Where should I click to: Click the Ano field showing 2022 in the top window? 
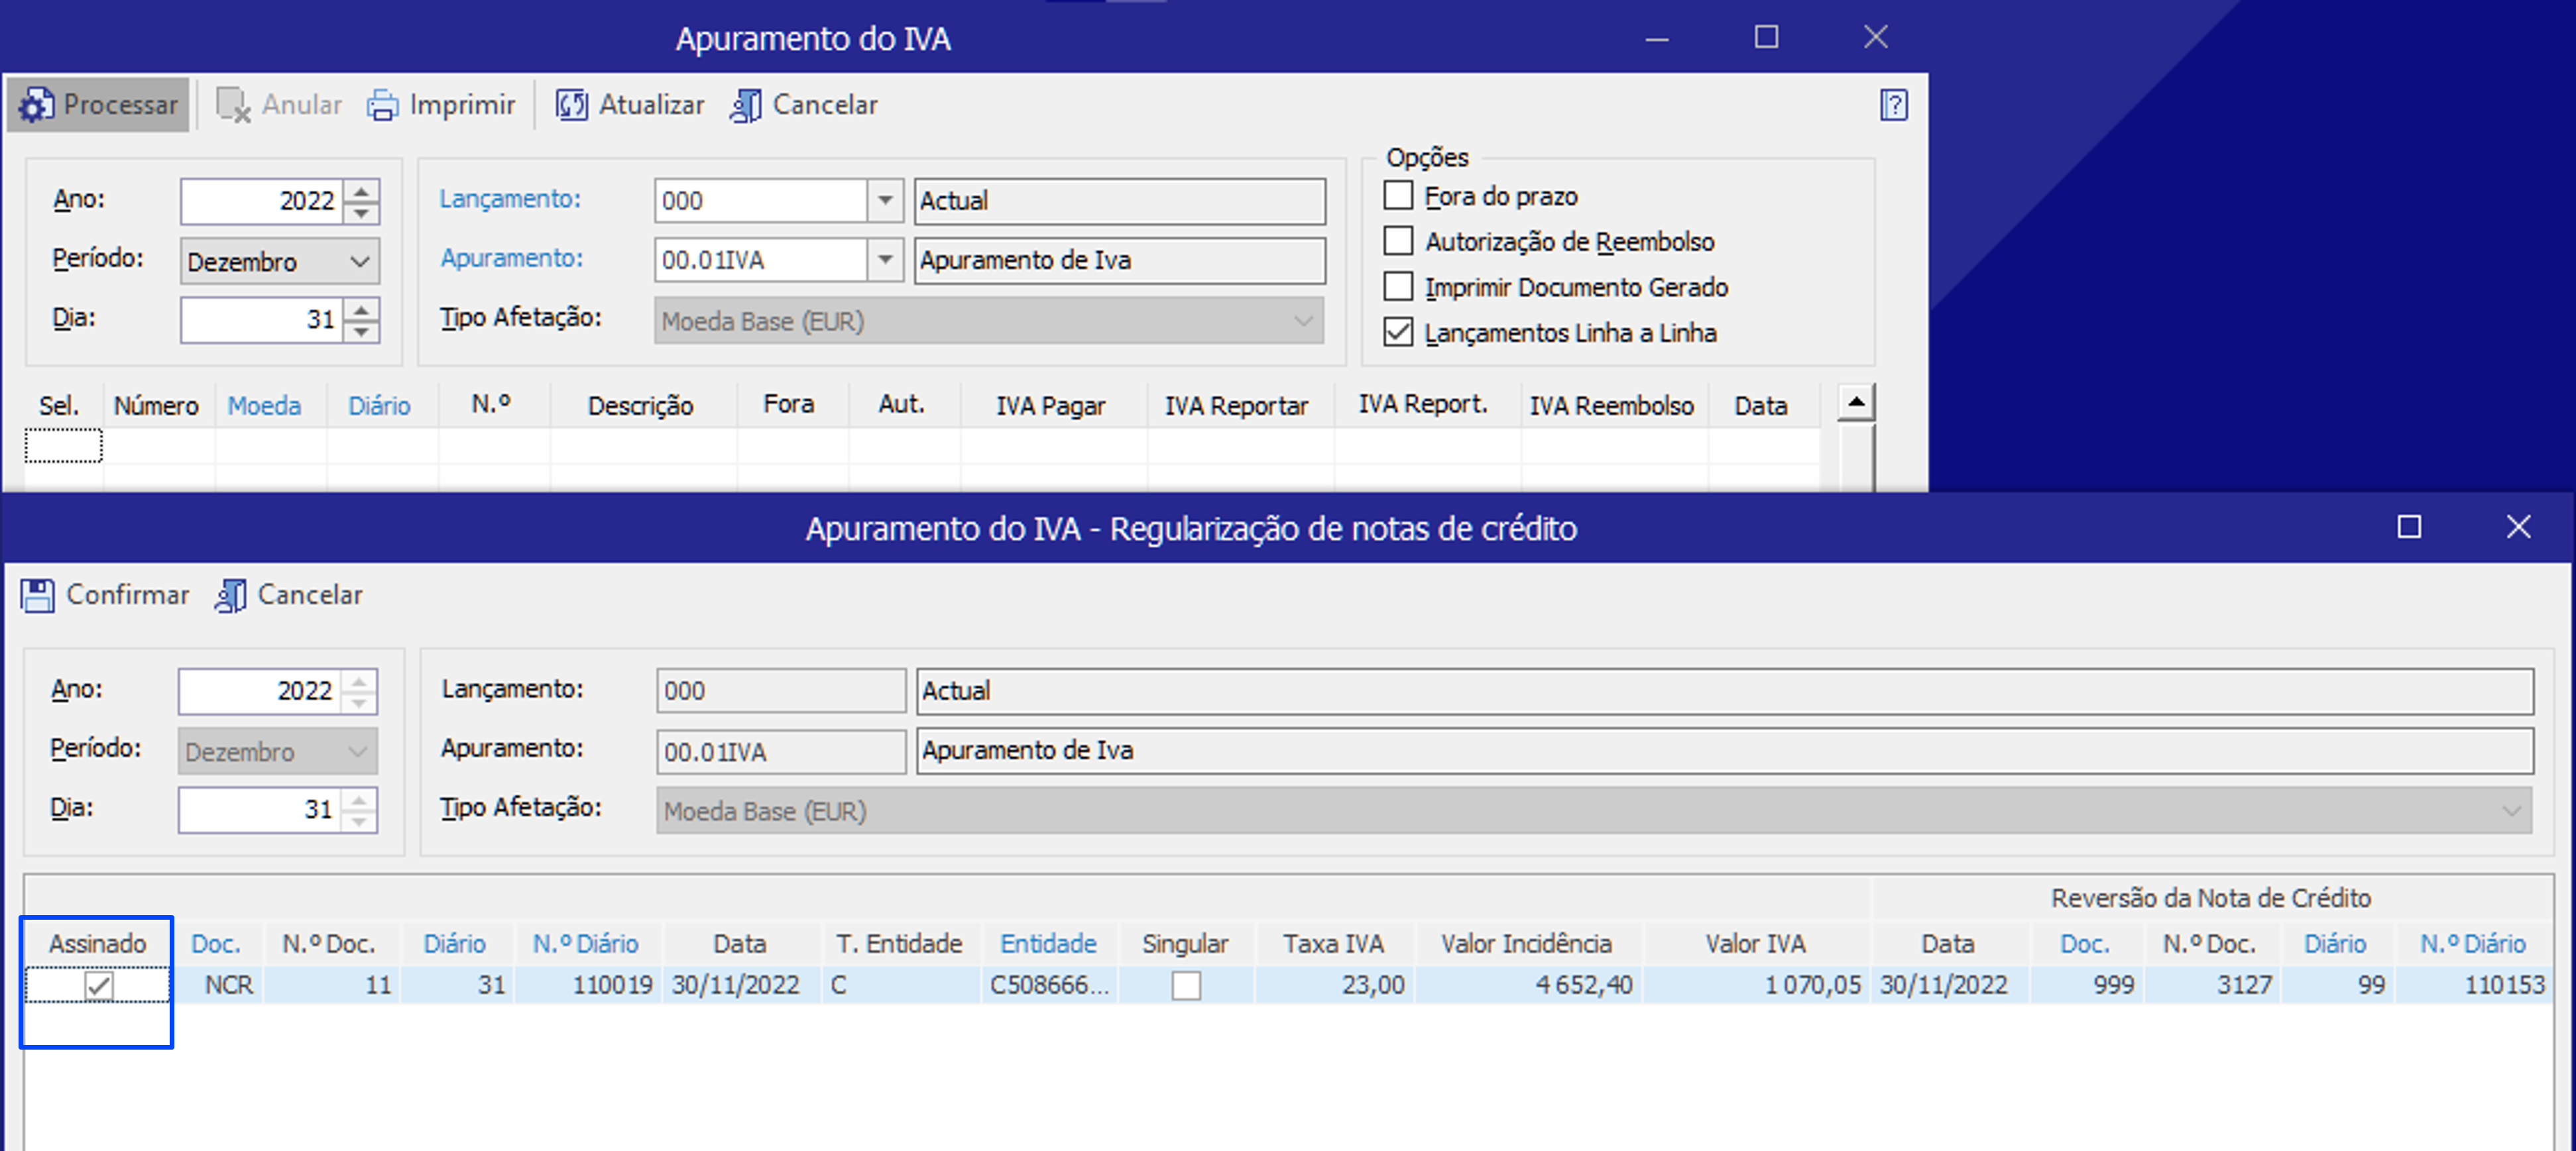[262, 201]
